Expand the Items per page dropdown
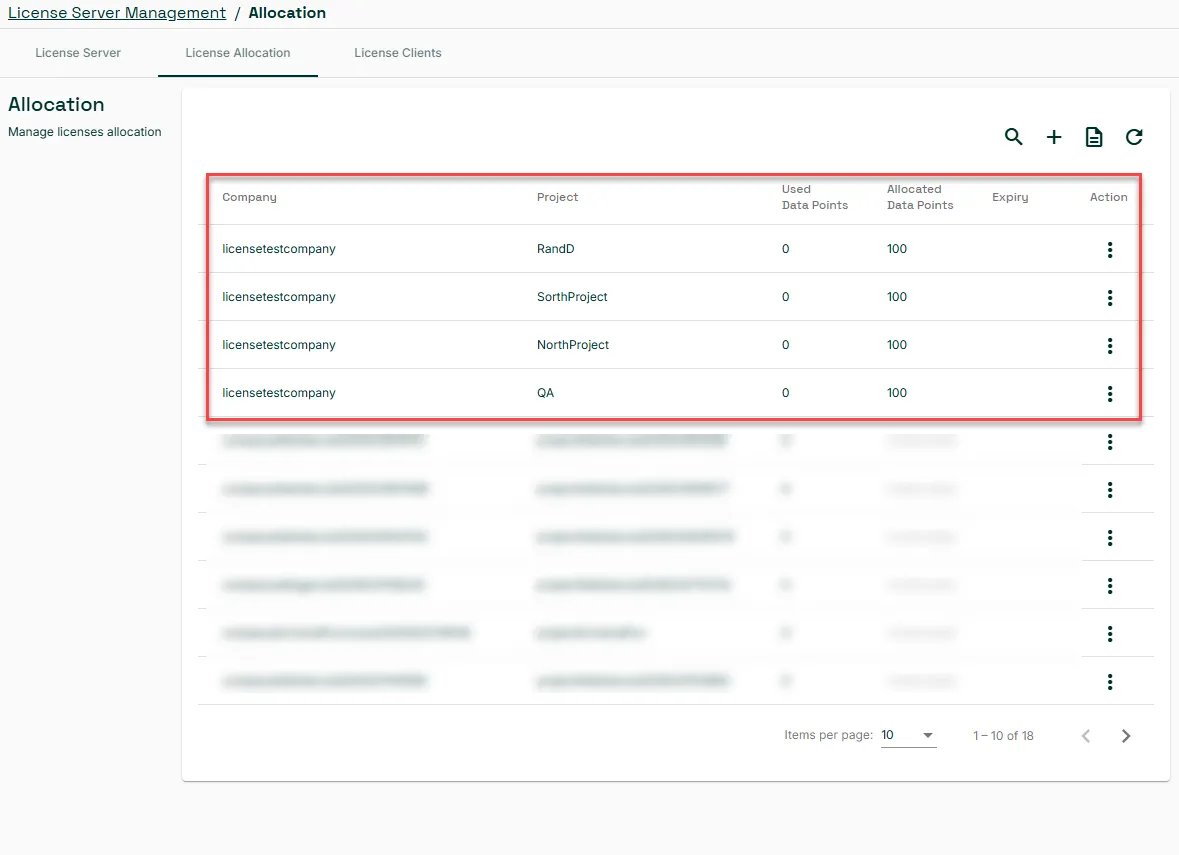Image resolution: width=1179 pixels, height=855 pixels. (x=908, y=735)
